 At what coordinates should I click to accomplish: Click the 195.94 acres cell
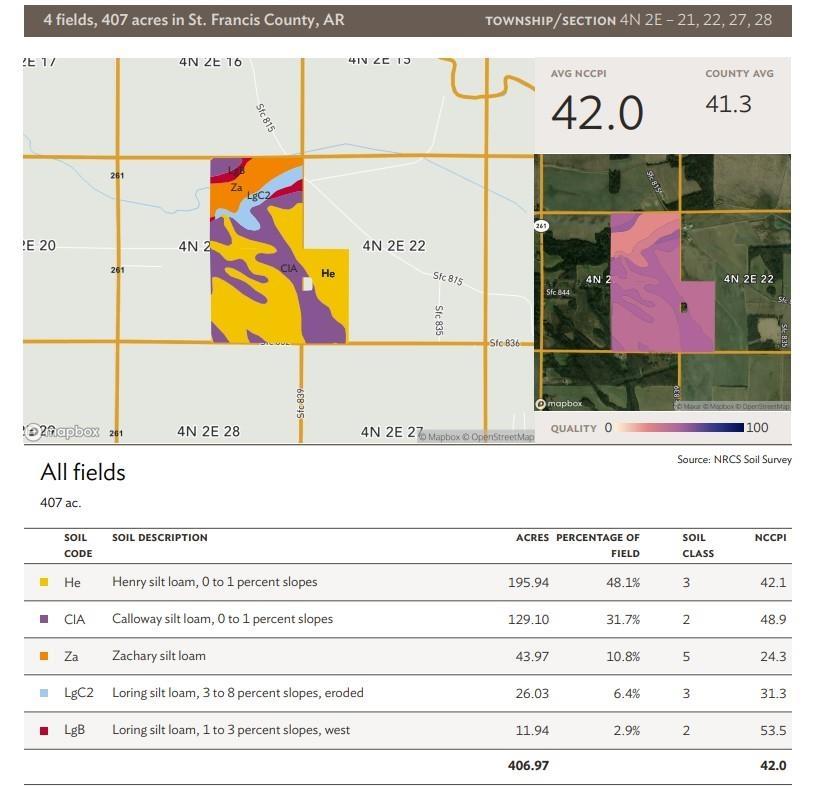coord(528,582)
